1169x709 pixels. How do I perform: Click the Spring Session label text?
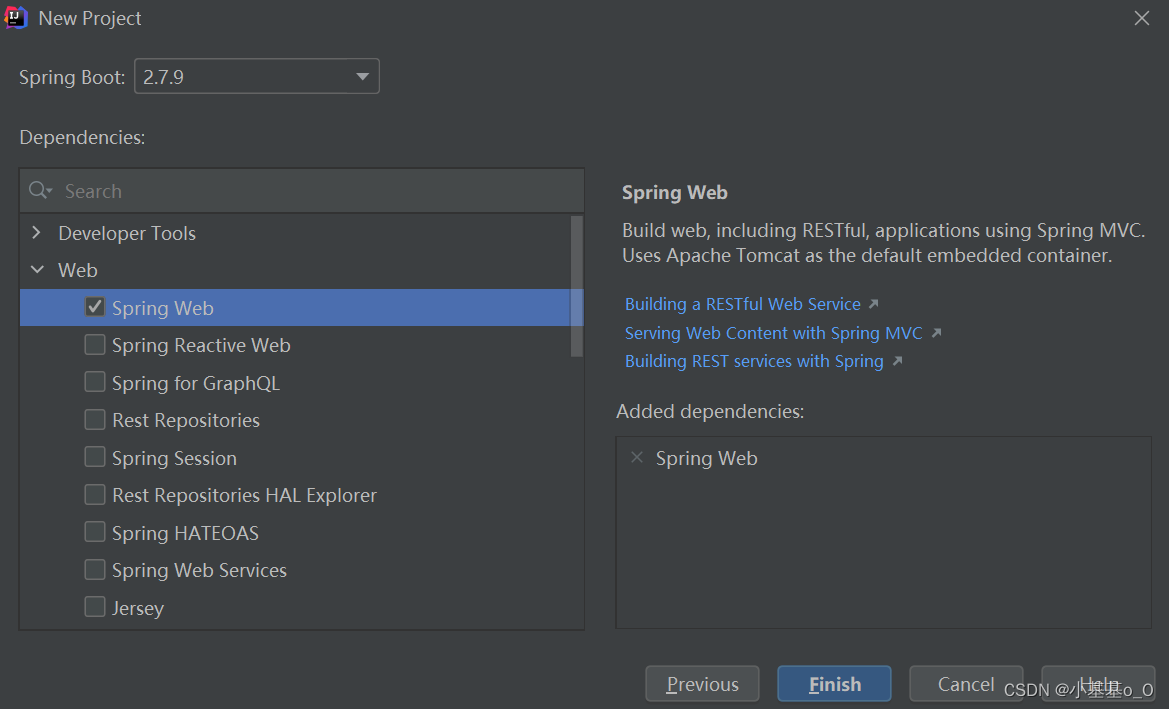click(x=174, y=458)
